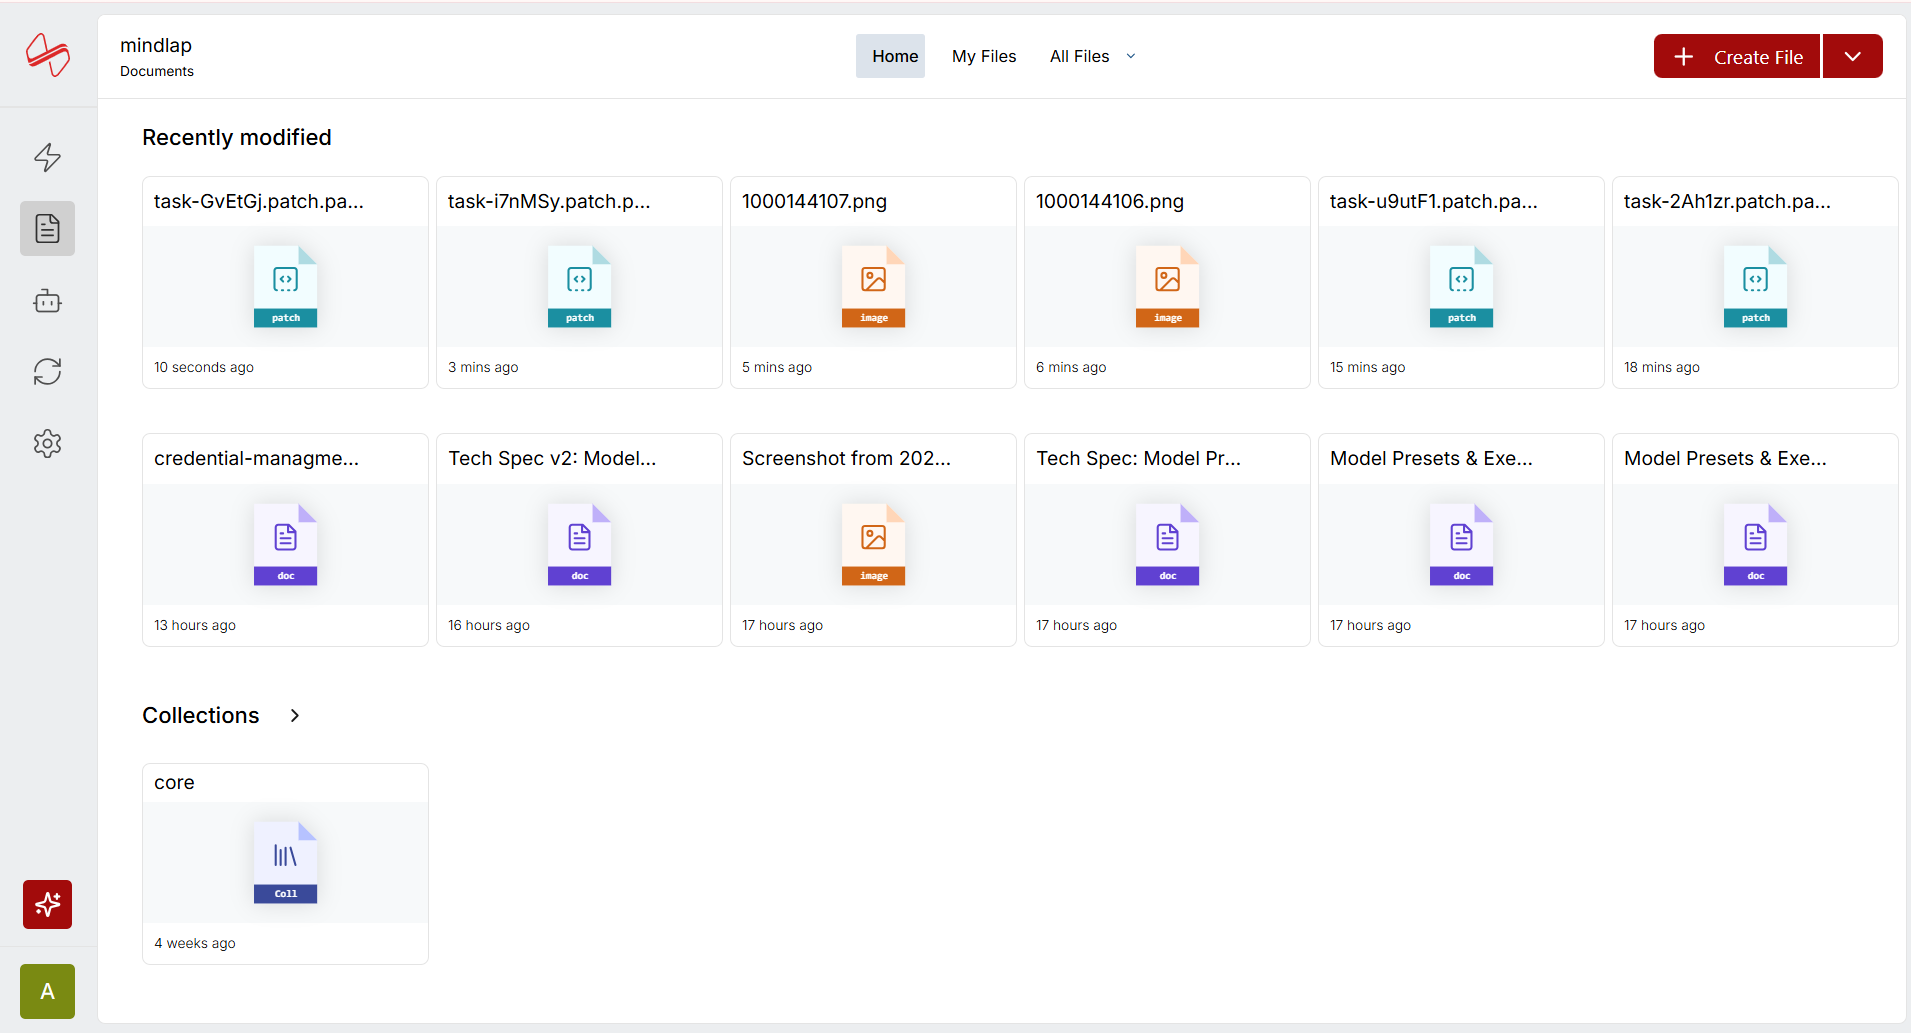Open Screenshot from 202... title

(846, 458)
